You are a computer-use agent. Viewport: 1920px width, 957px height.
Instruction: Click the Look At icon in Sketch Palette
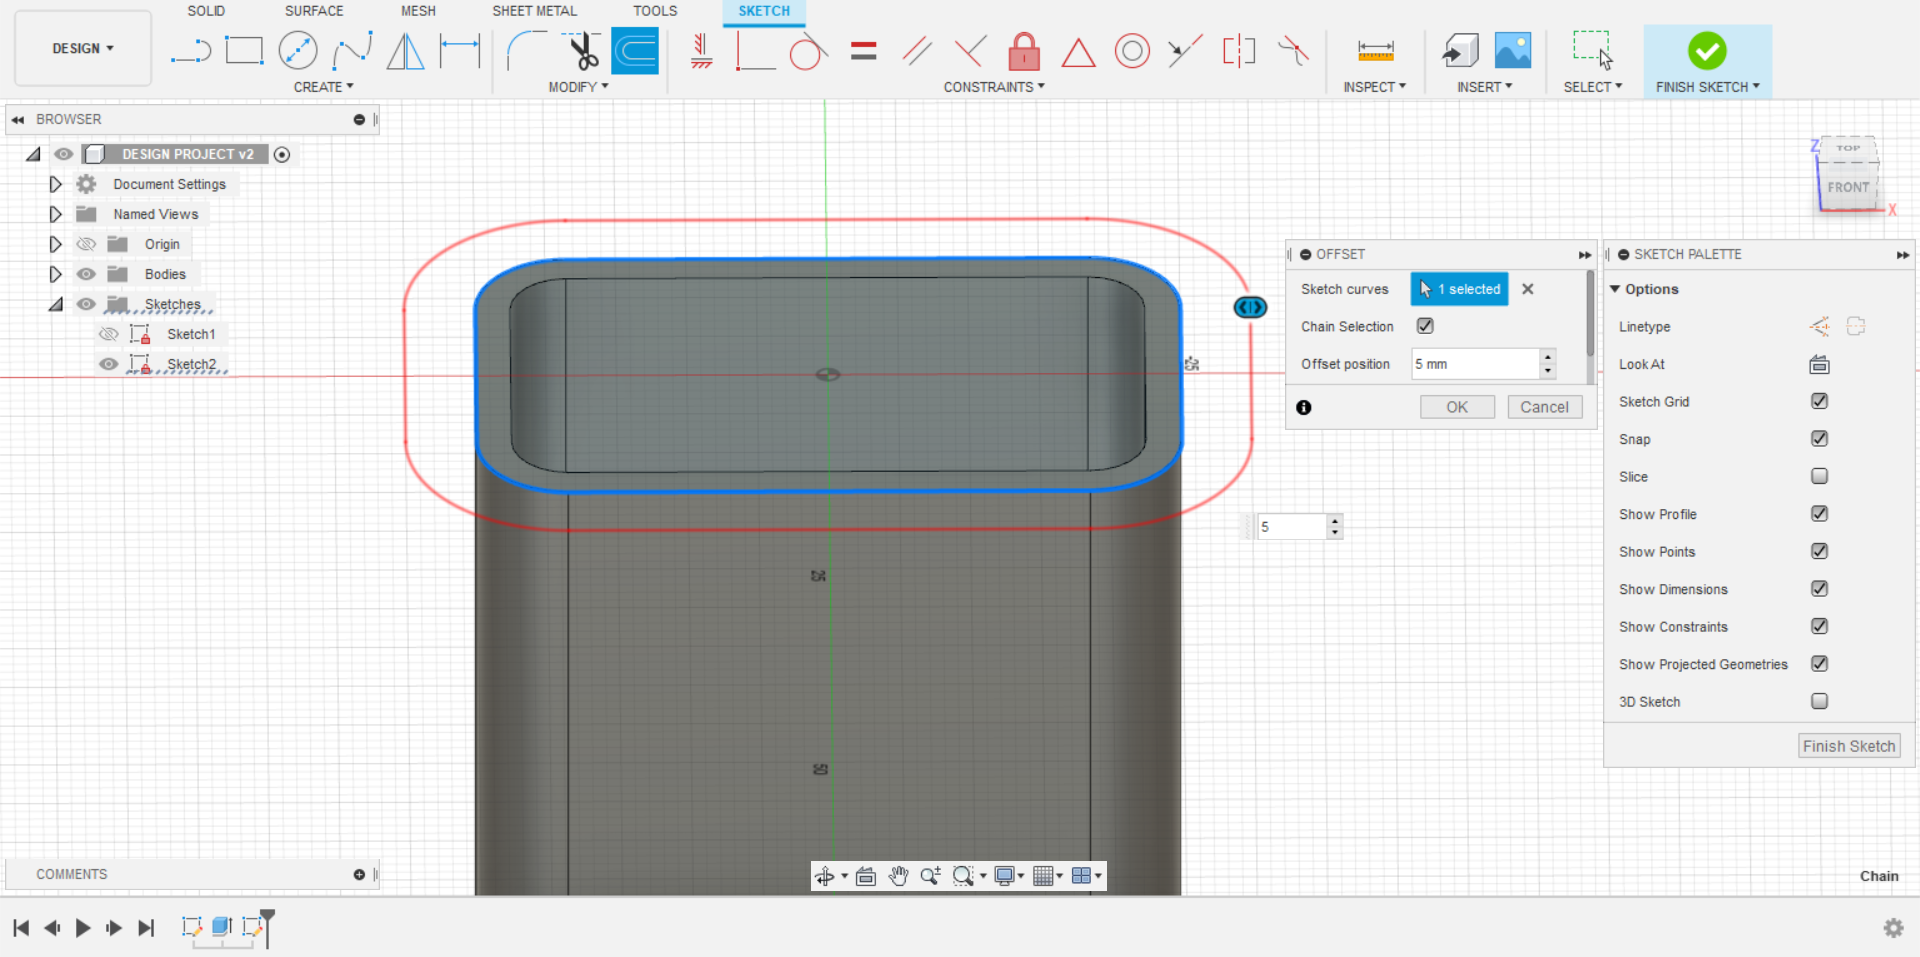pyautogui.click(x=1819, y=364)
